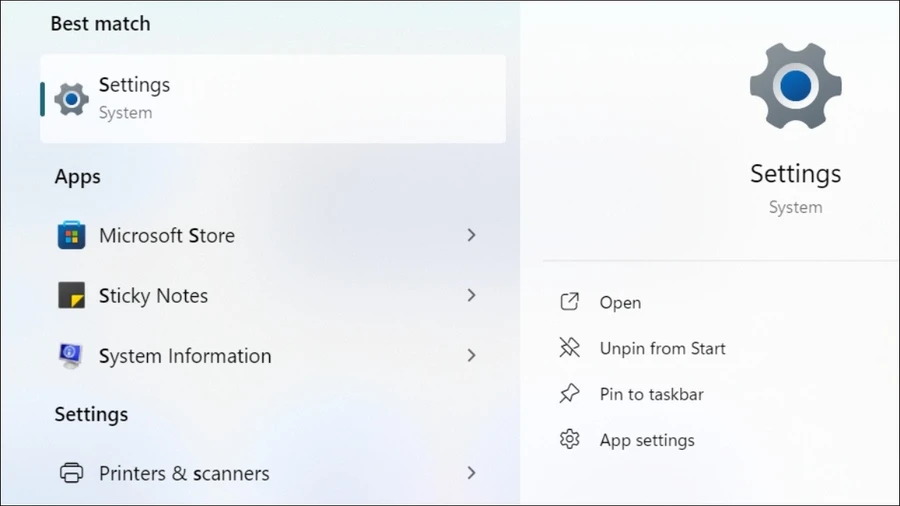900x506 pixels.
Task: Click the Unpin from Start icon
Action: coord(569,348)
